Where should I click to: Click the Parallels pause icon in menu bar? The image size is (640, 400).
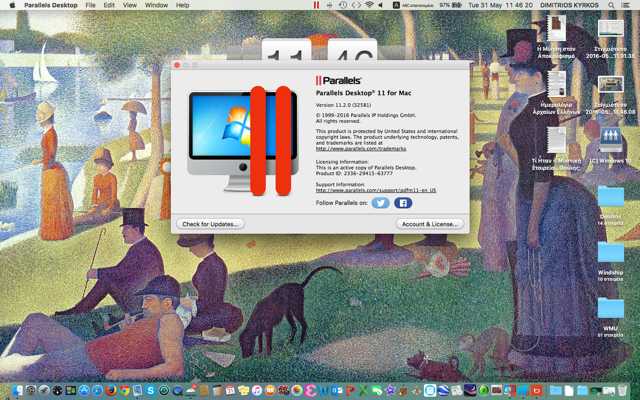(x=316, y=5)
